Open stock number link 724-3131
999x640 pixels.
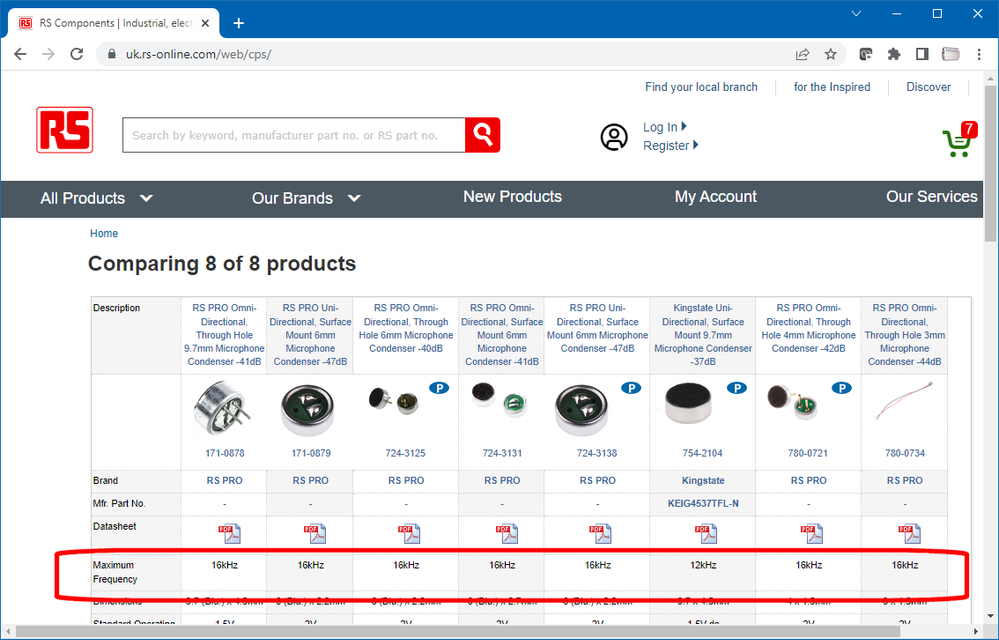(x=502, y=453)
